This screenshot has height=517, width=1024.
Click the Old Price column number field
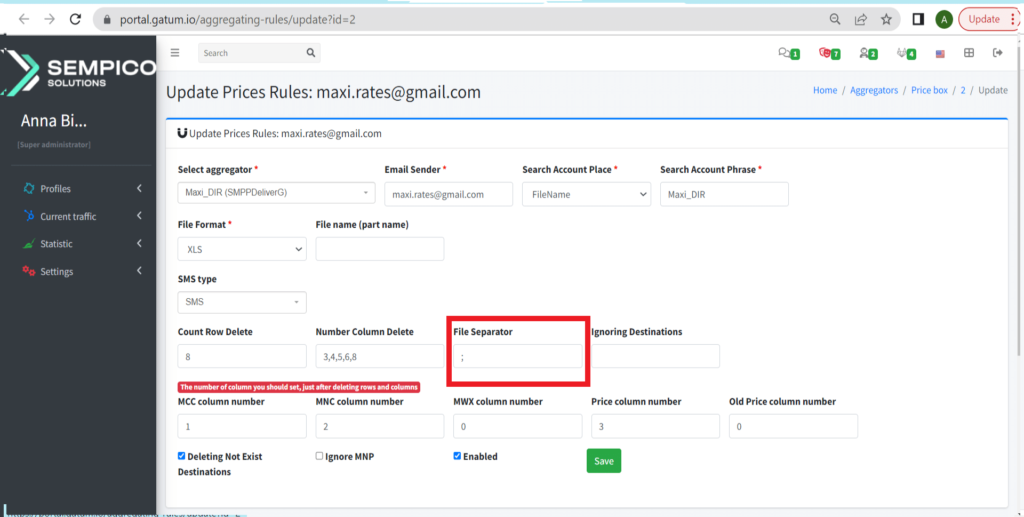[x=793, y=426]
